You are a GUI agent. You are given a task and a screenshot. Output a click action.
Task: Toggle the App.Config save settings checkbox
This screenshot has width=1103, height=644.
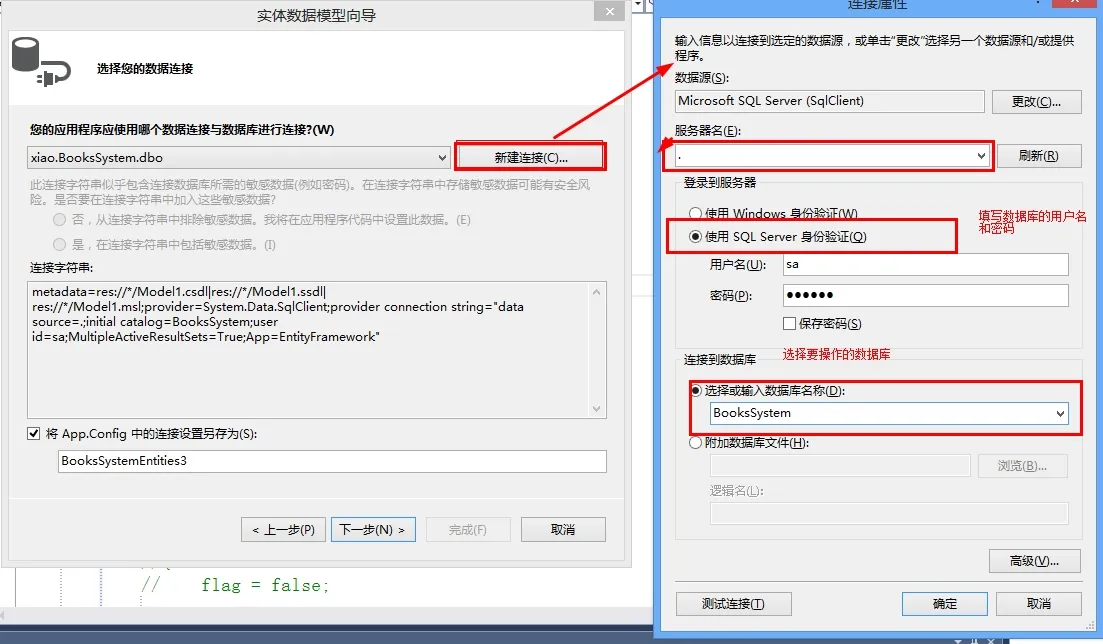pyautogui.click(x=33, y=434)
